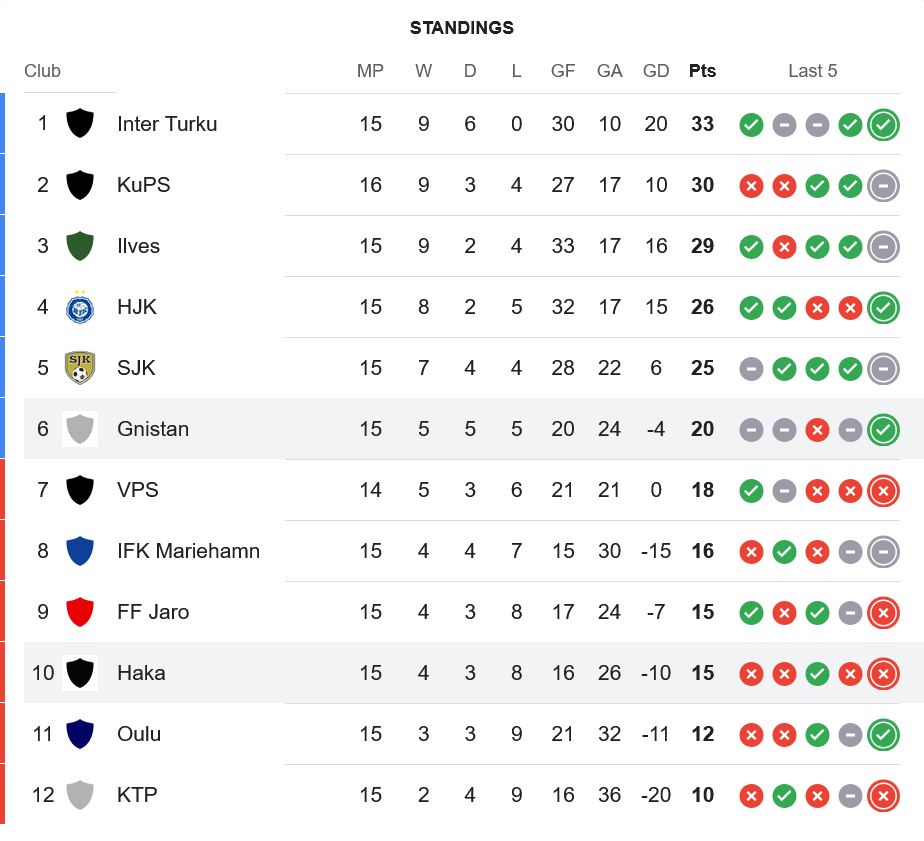Click KuPS's most recent draw result icon
Screen dimensions: 924x841
click(x=883, y=186)
